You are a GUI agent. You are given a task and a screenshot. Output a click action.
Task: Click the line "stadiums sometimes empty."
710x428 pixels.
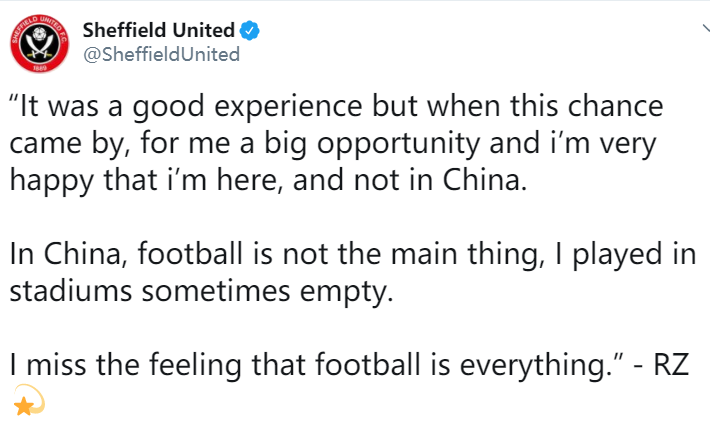point(201,291)
